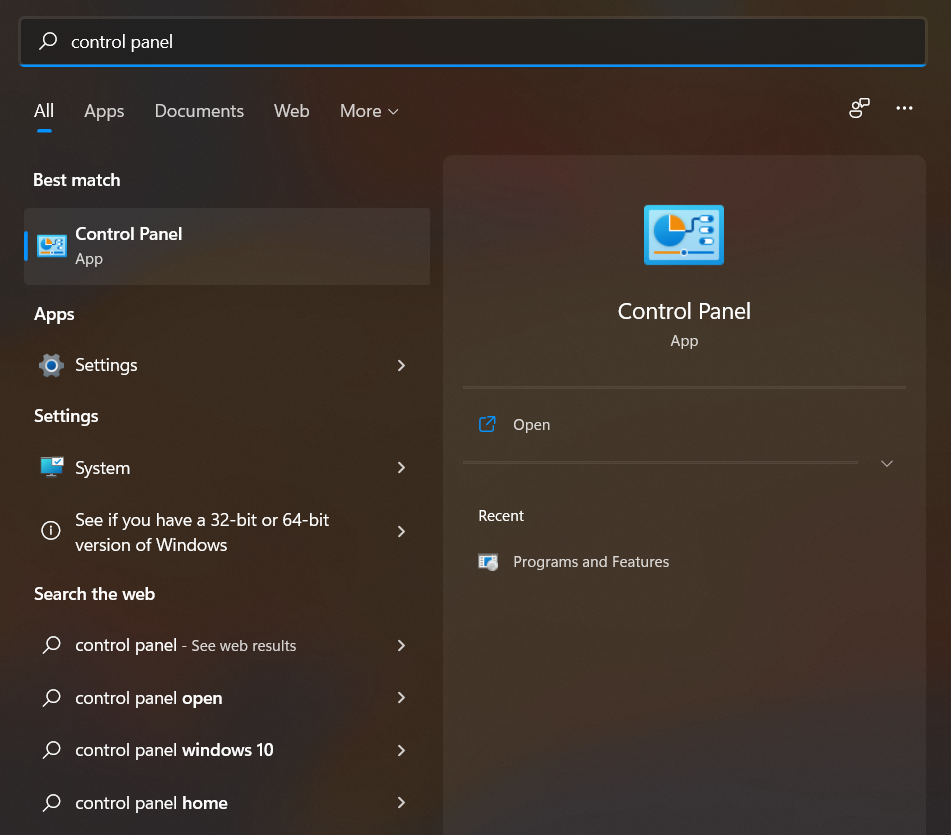Screen dimensions: 951x835
Task: Open the Control Panel best match result
Action: 227,246
